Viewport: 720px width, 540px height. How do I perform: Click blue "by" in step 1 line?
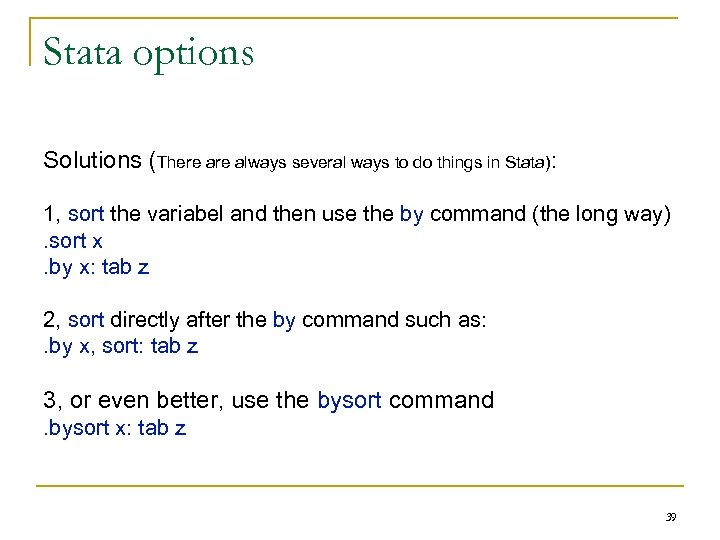point(411,215)
